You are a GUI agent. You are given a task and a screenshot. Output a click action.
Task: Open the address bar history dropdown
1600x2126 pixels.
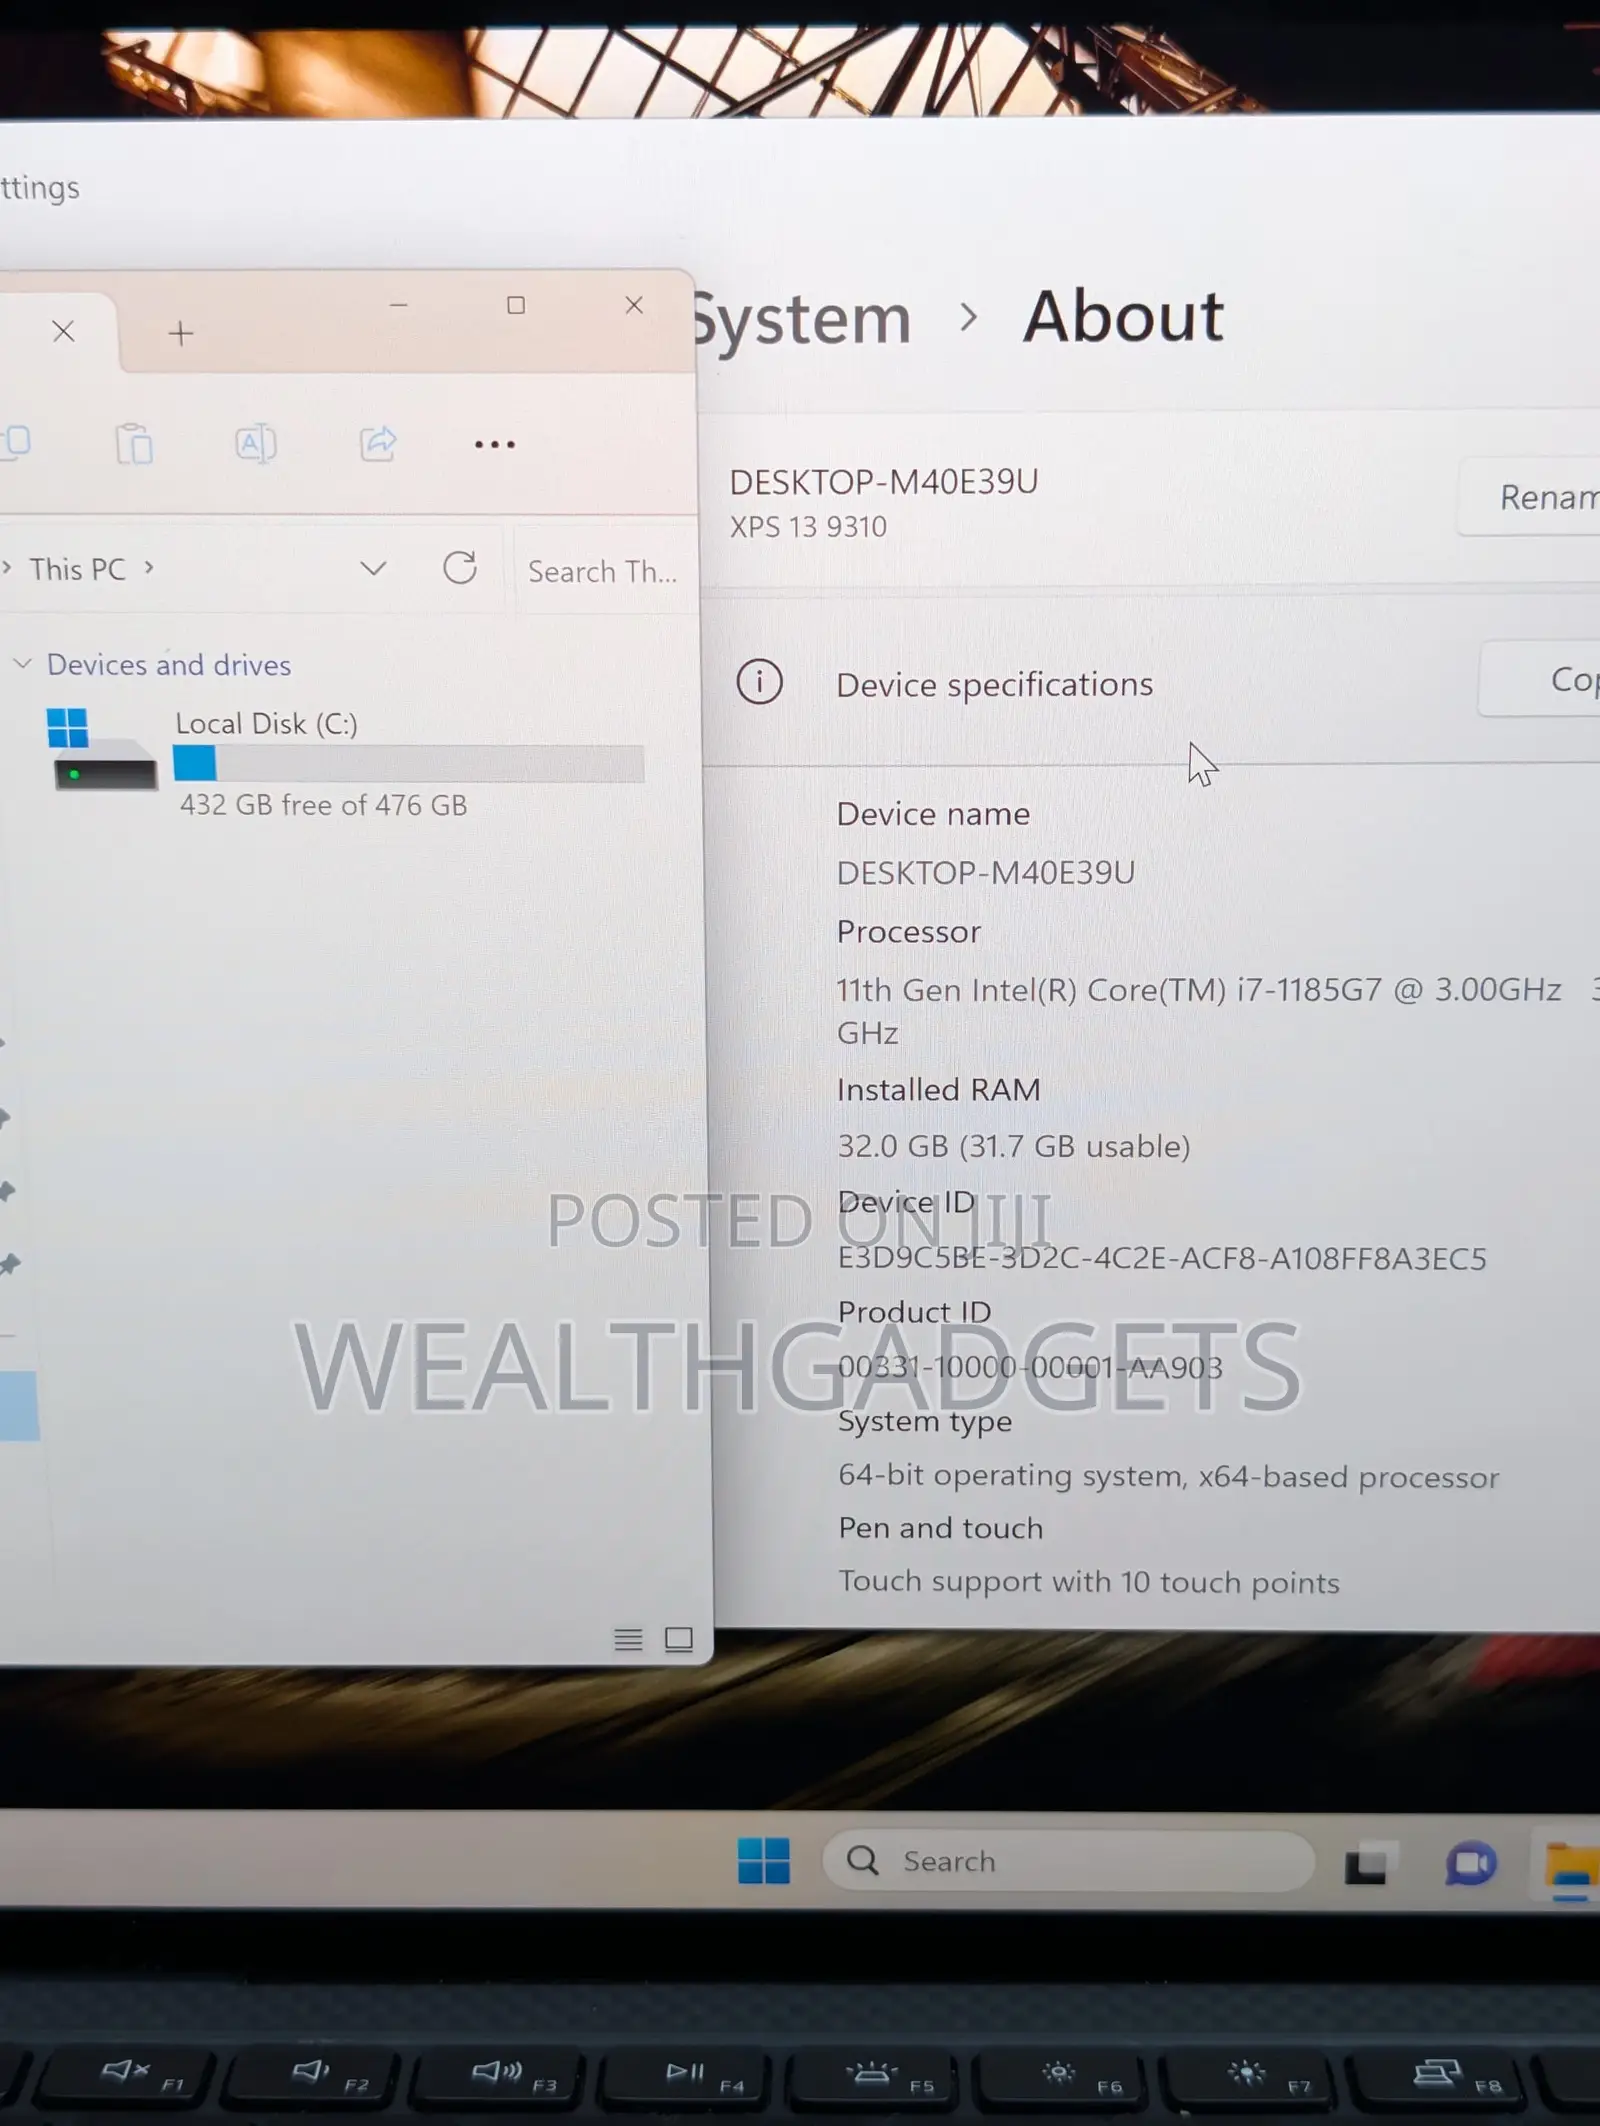click(x=373, y=569)
